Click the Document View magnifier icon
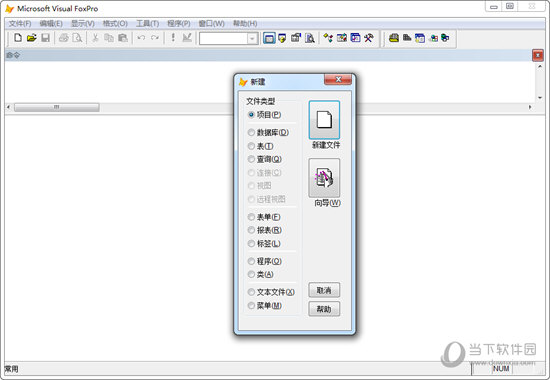 [x=310, y=38]
